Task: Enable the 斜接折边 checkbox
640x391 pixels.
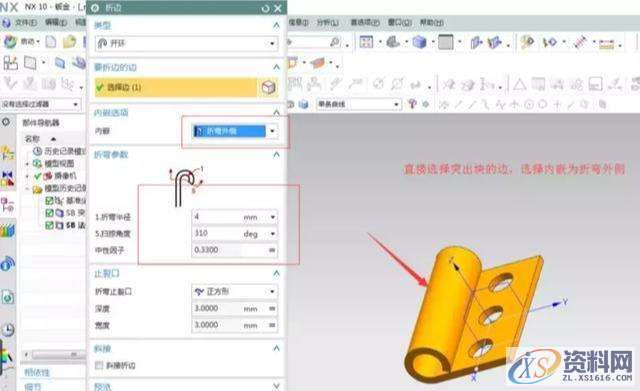Action: (x=99, y=365)
